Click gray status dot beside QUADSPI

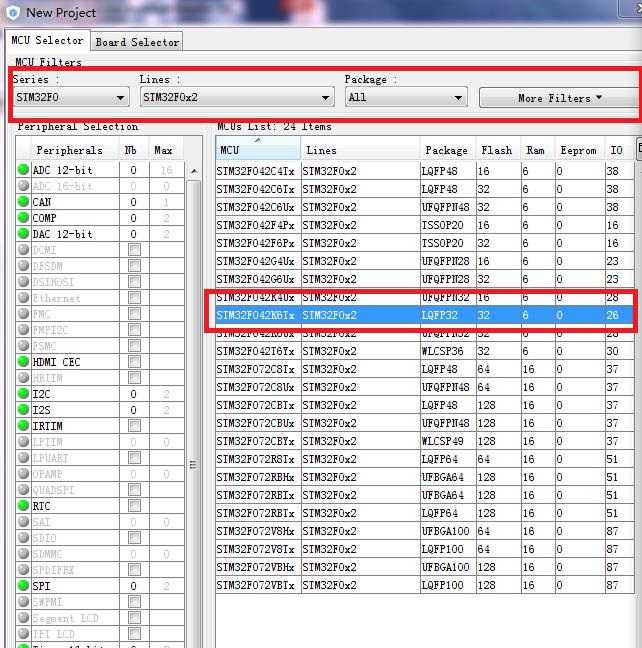[24, 489]
